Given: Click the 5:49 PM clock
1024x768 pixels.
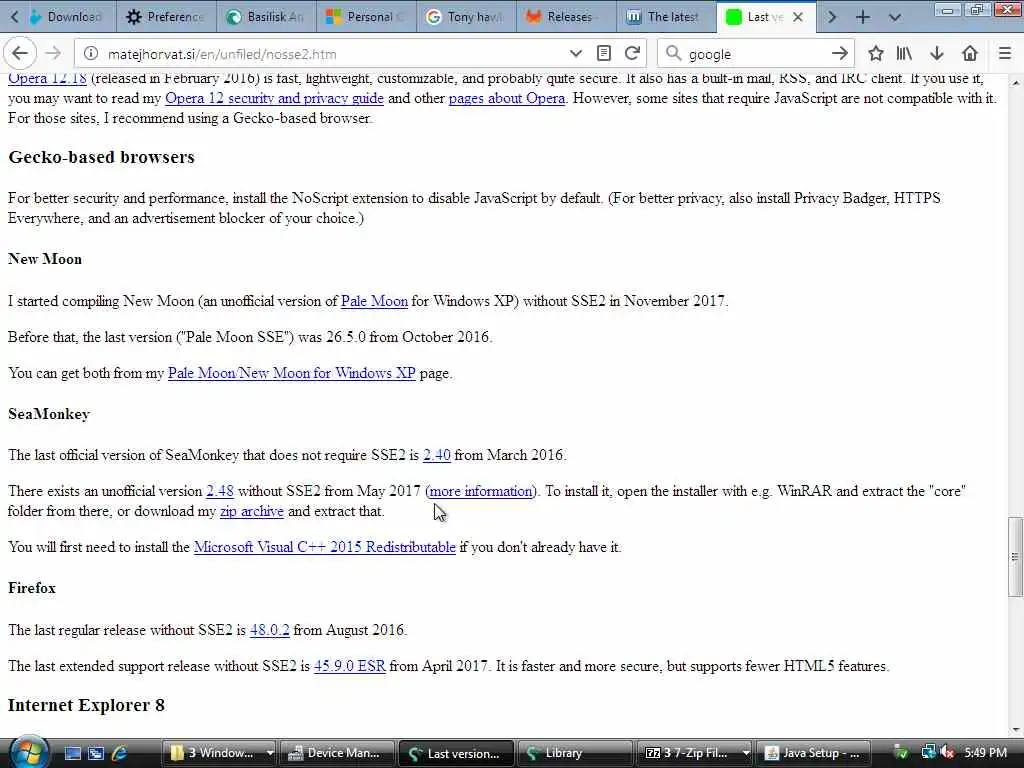Looking at the screenshot, I should [985, 753].
